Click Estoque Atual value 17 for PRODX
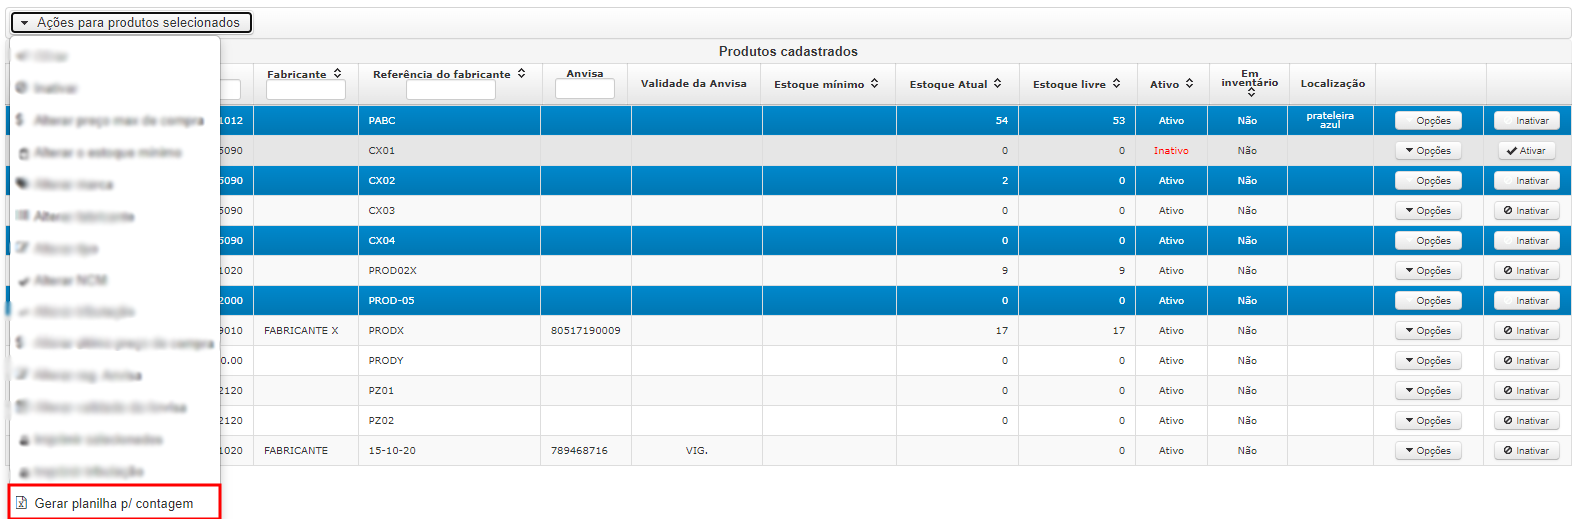 [1001, 330]
